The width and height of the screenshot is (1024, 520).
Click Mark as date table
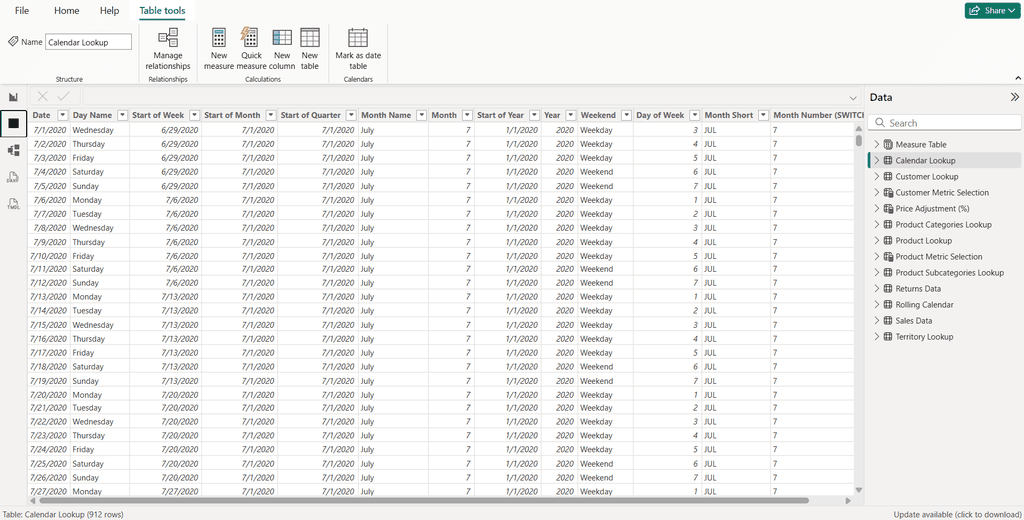358,48
